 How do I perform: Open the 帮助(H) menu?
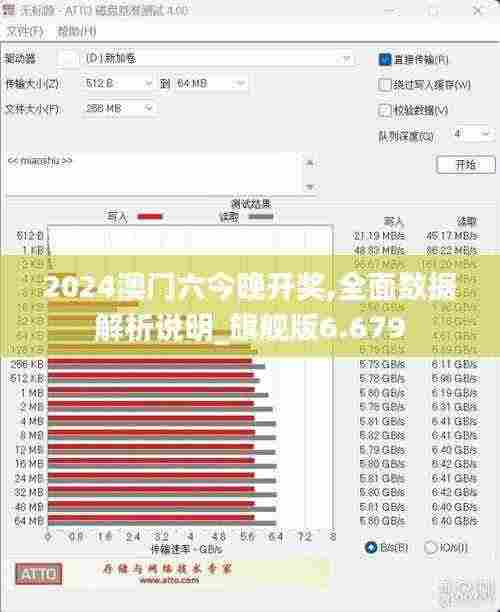77,32
